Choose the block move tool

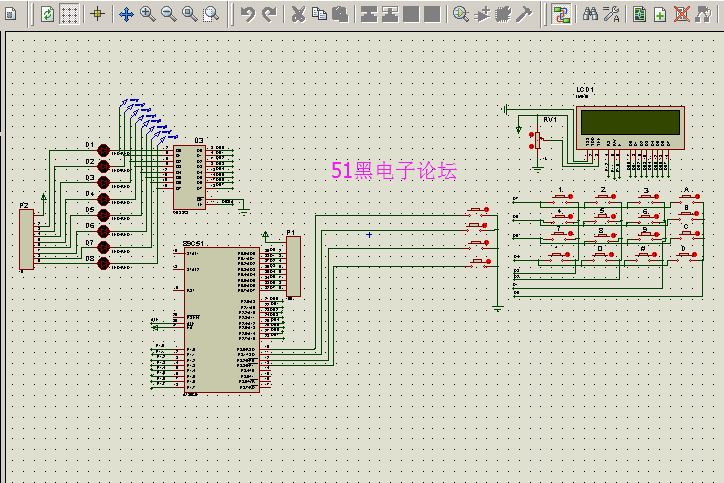coord(390,14)
